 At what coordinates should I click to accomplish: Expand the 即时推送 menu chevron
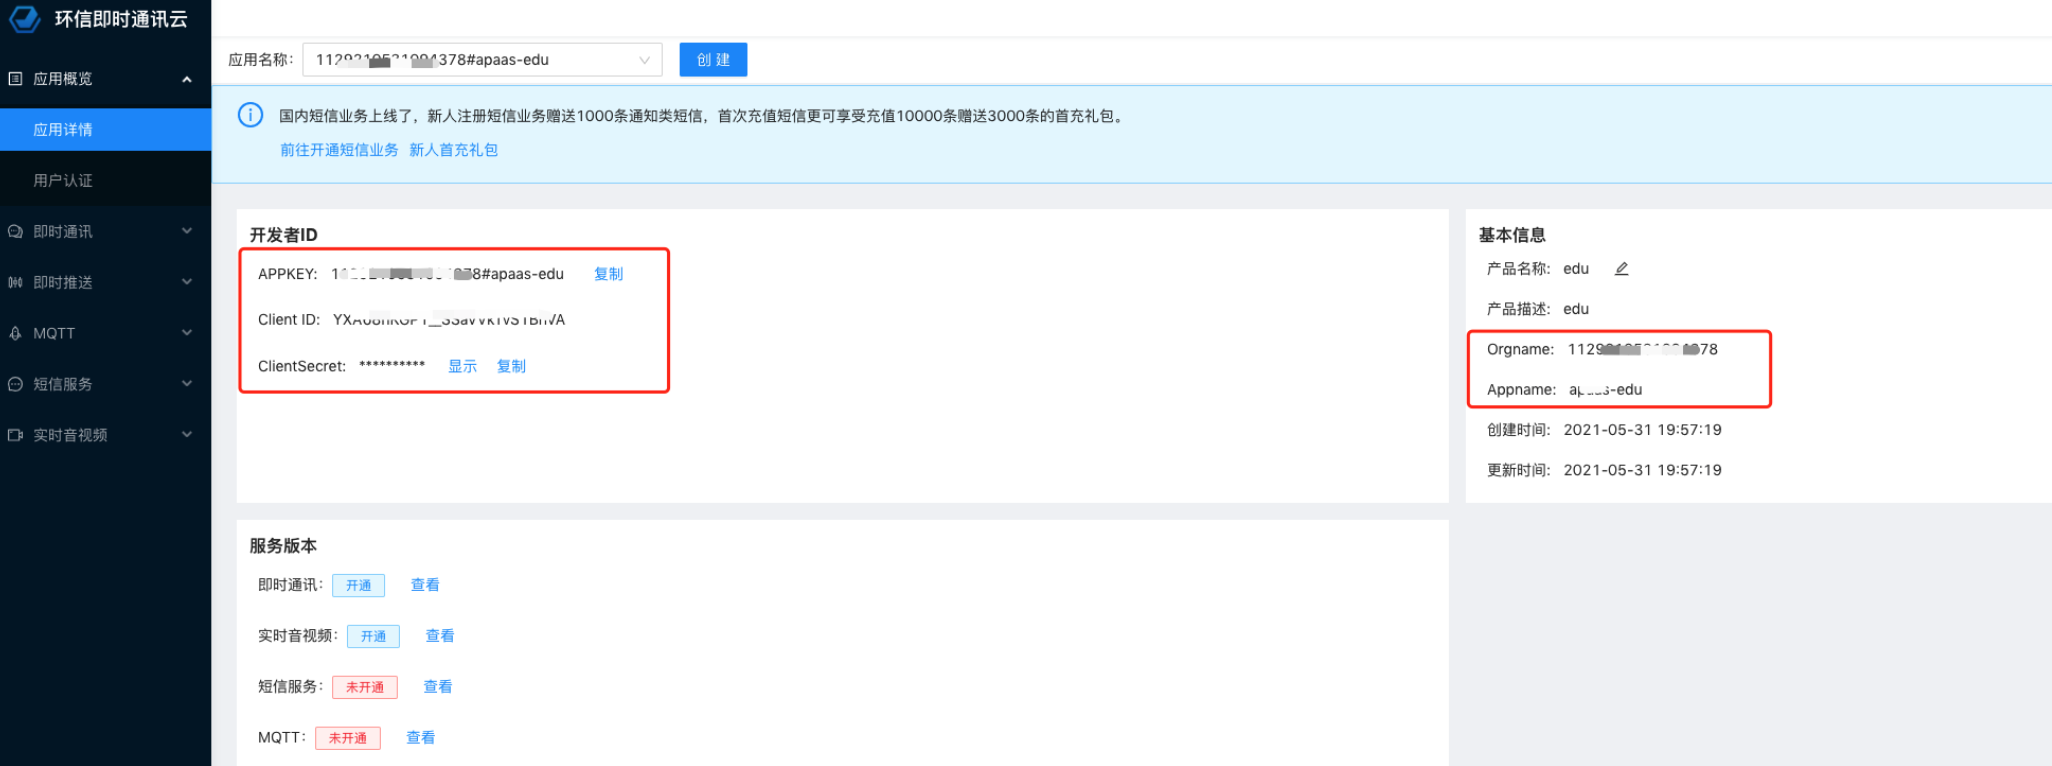tap(187, 282)
